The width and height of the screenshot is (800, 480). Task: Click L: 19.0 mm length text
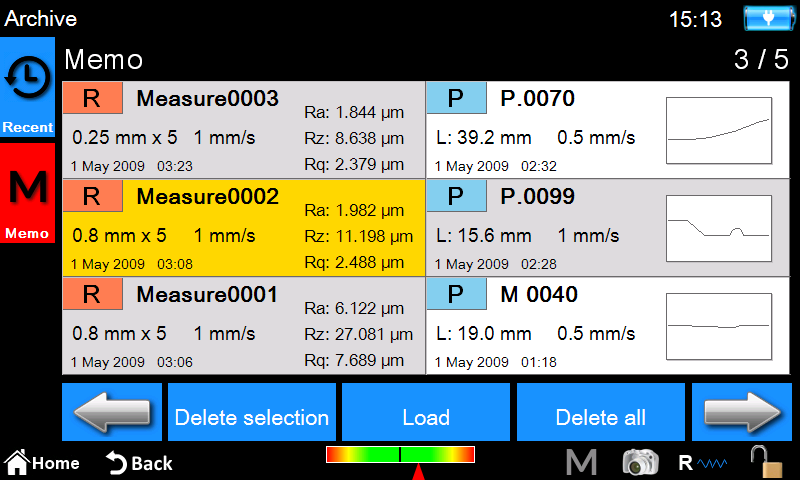pyautogui.click(x=484, y=334)
